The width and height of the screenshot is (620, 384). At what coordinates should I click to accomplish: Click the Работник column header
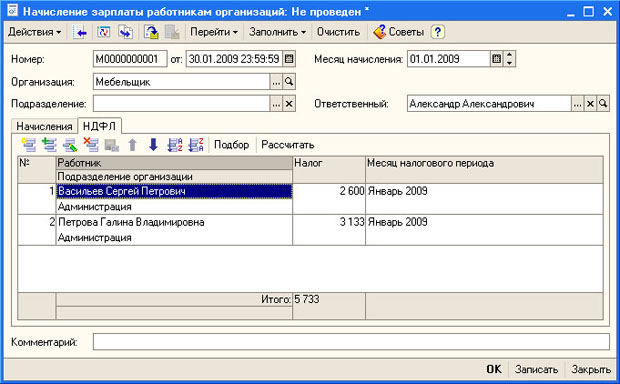174,163
